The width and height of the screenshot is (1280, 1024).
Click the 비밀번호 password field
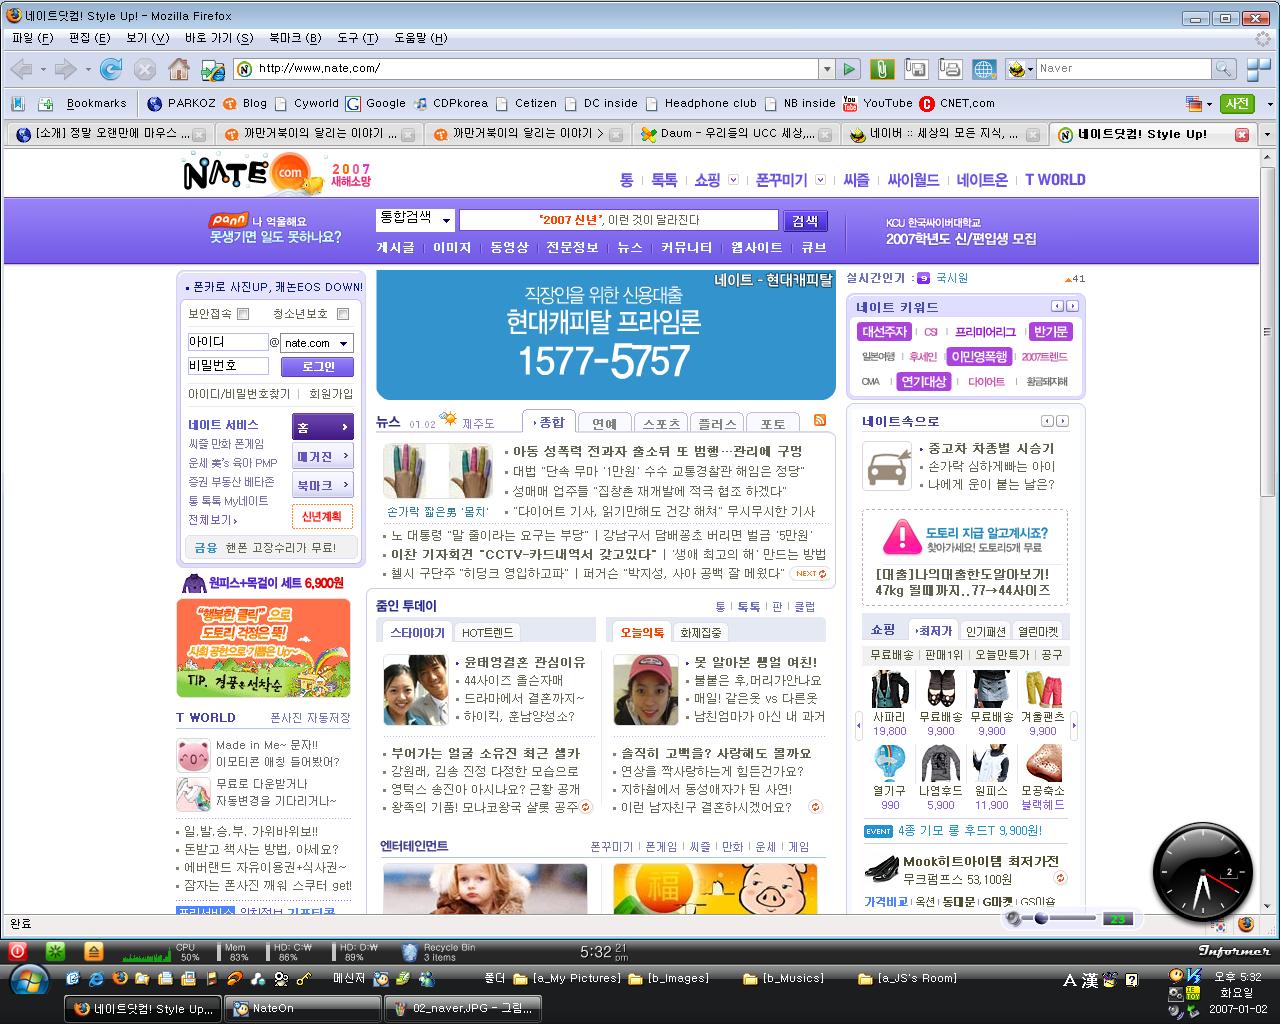228,366
